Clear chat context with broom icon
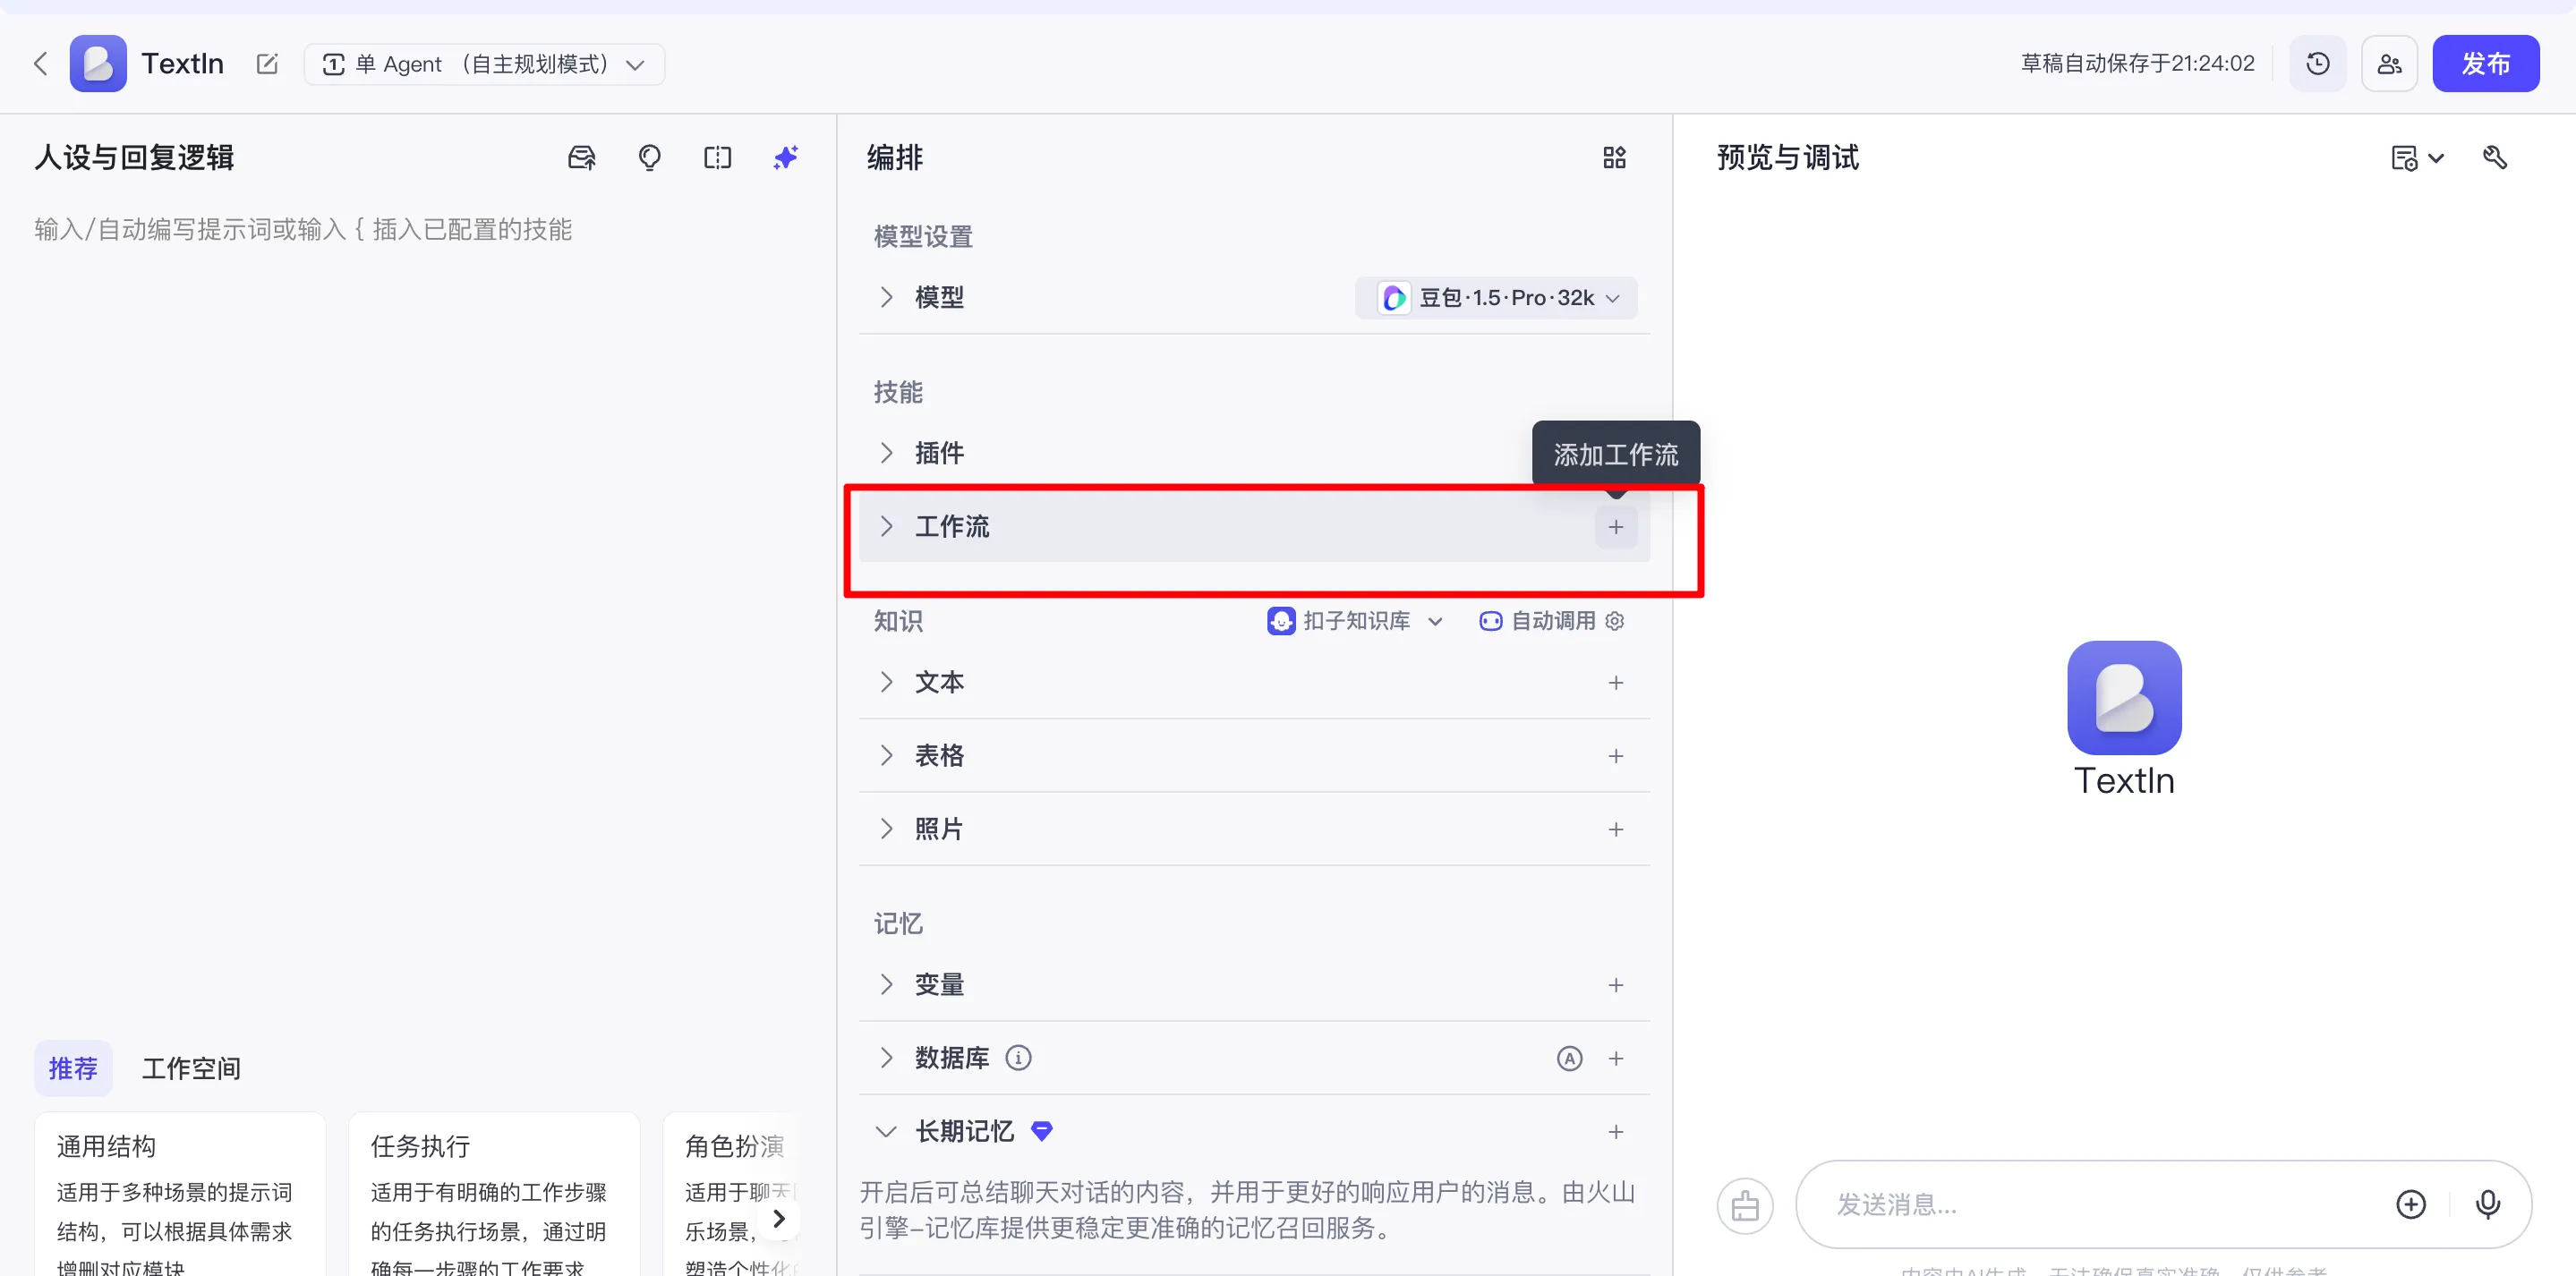 click(1745, 1205)
